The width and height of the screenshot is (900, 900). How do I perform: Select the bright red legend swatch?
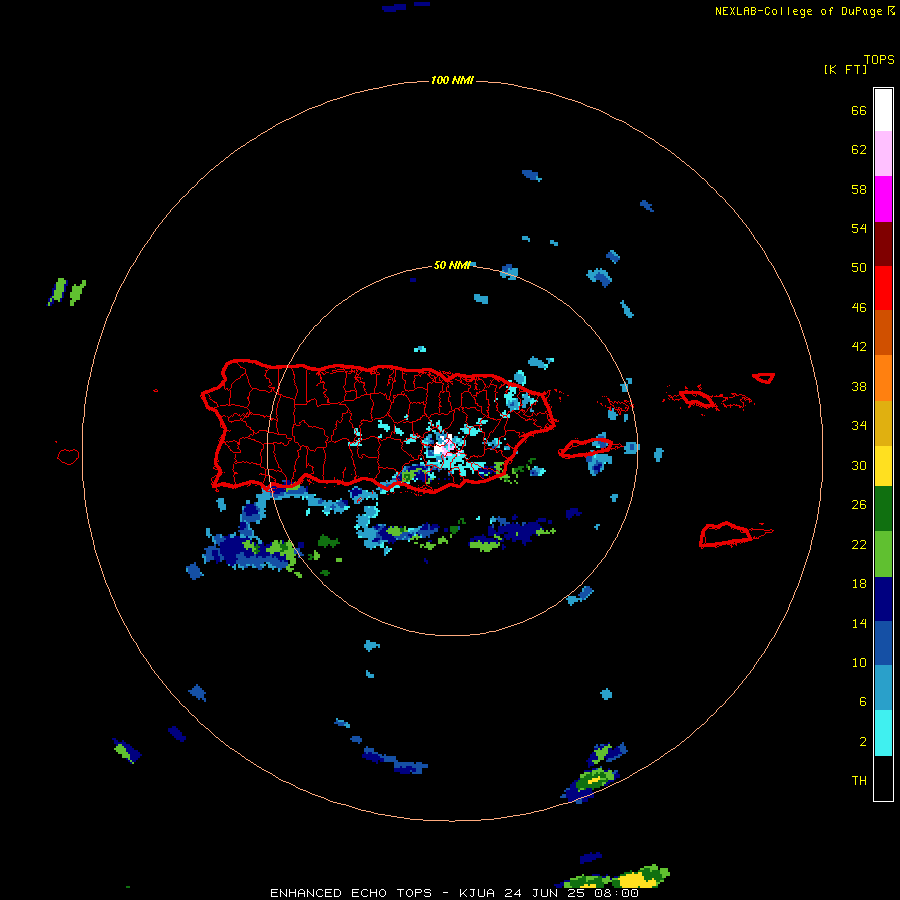pyautogui.click(x=883, y=288)
